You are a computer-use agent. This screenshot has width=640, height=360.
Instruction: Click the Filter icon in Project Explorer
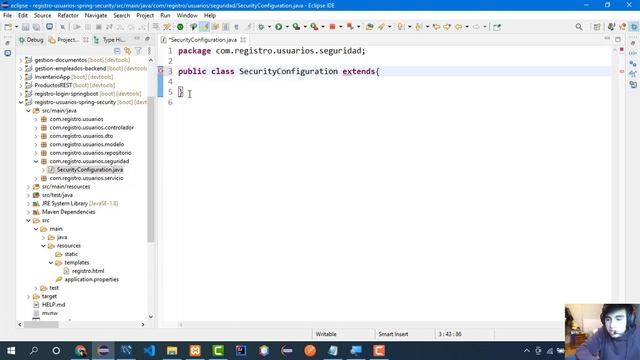tap(138, 51)
